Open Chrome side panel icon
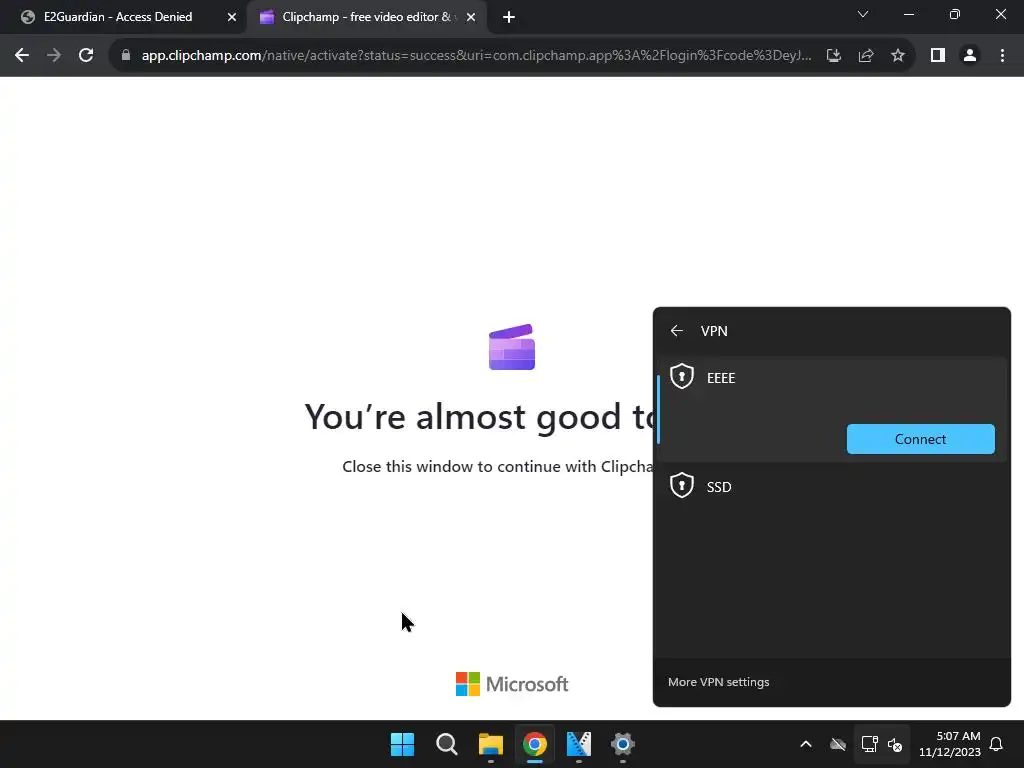This screenshot has height=768, width=1024. (938, 56)
